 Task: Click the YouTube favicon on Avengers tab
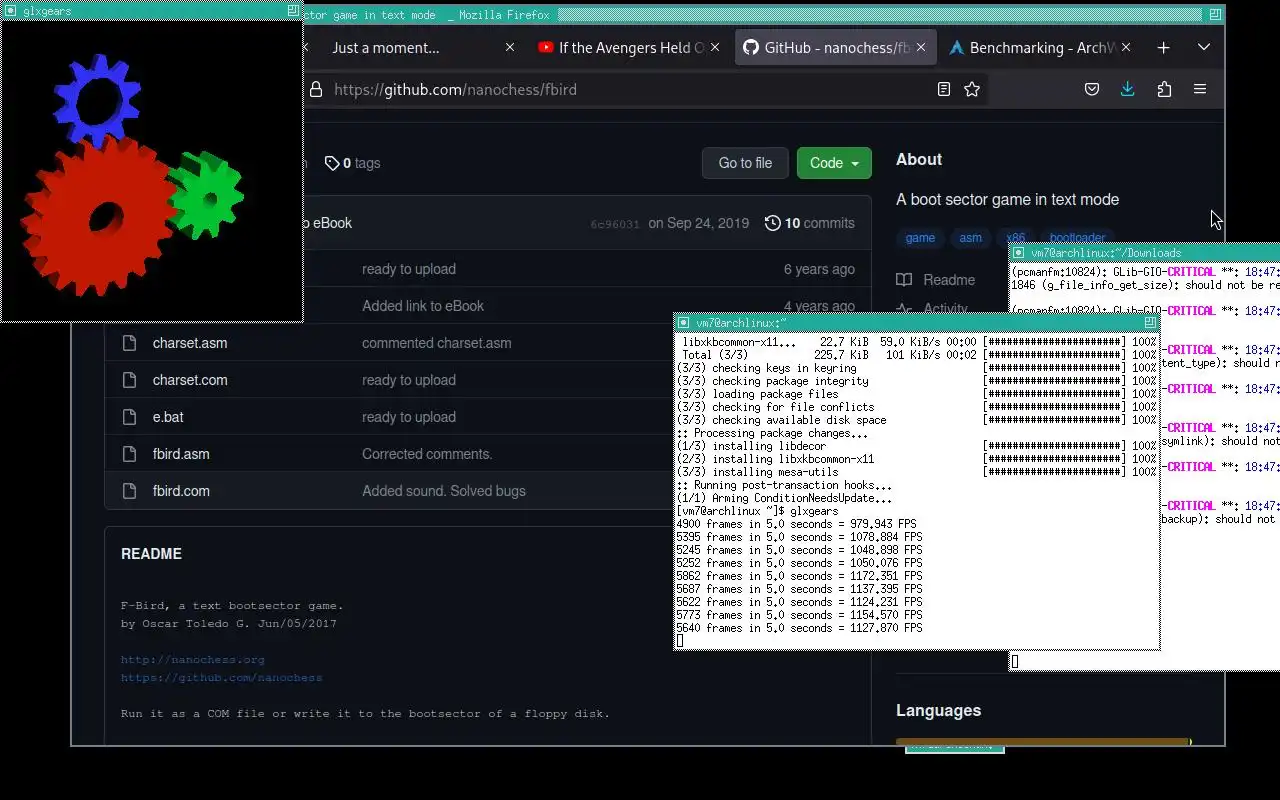pyautogui.click(x=546, y=47)
